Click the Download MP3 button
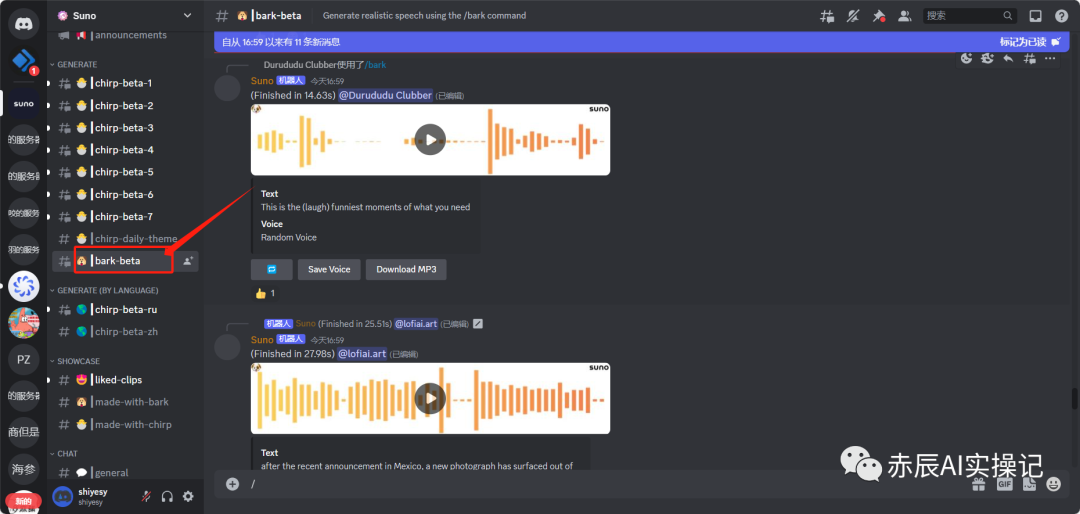The image size is (1080, 514). [406, 269]
